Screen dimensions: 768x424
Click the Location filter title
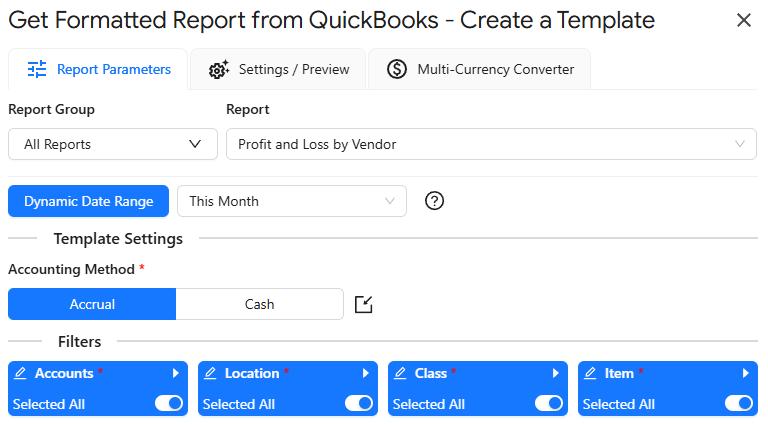click(252, 373)
